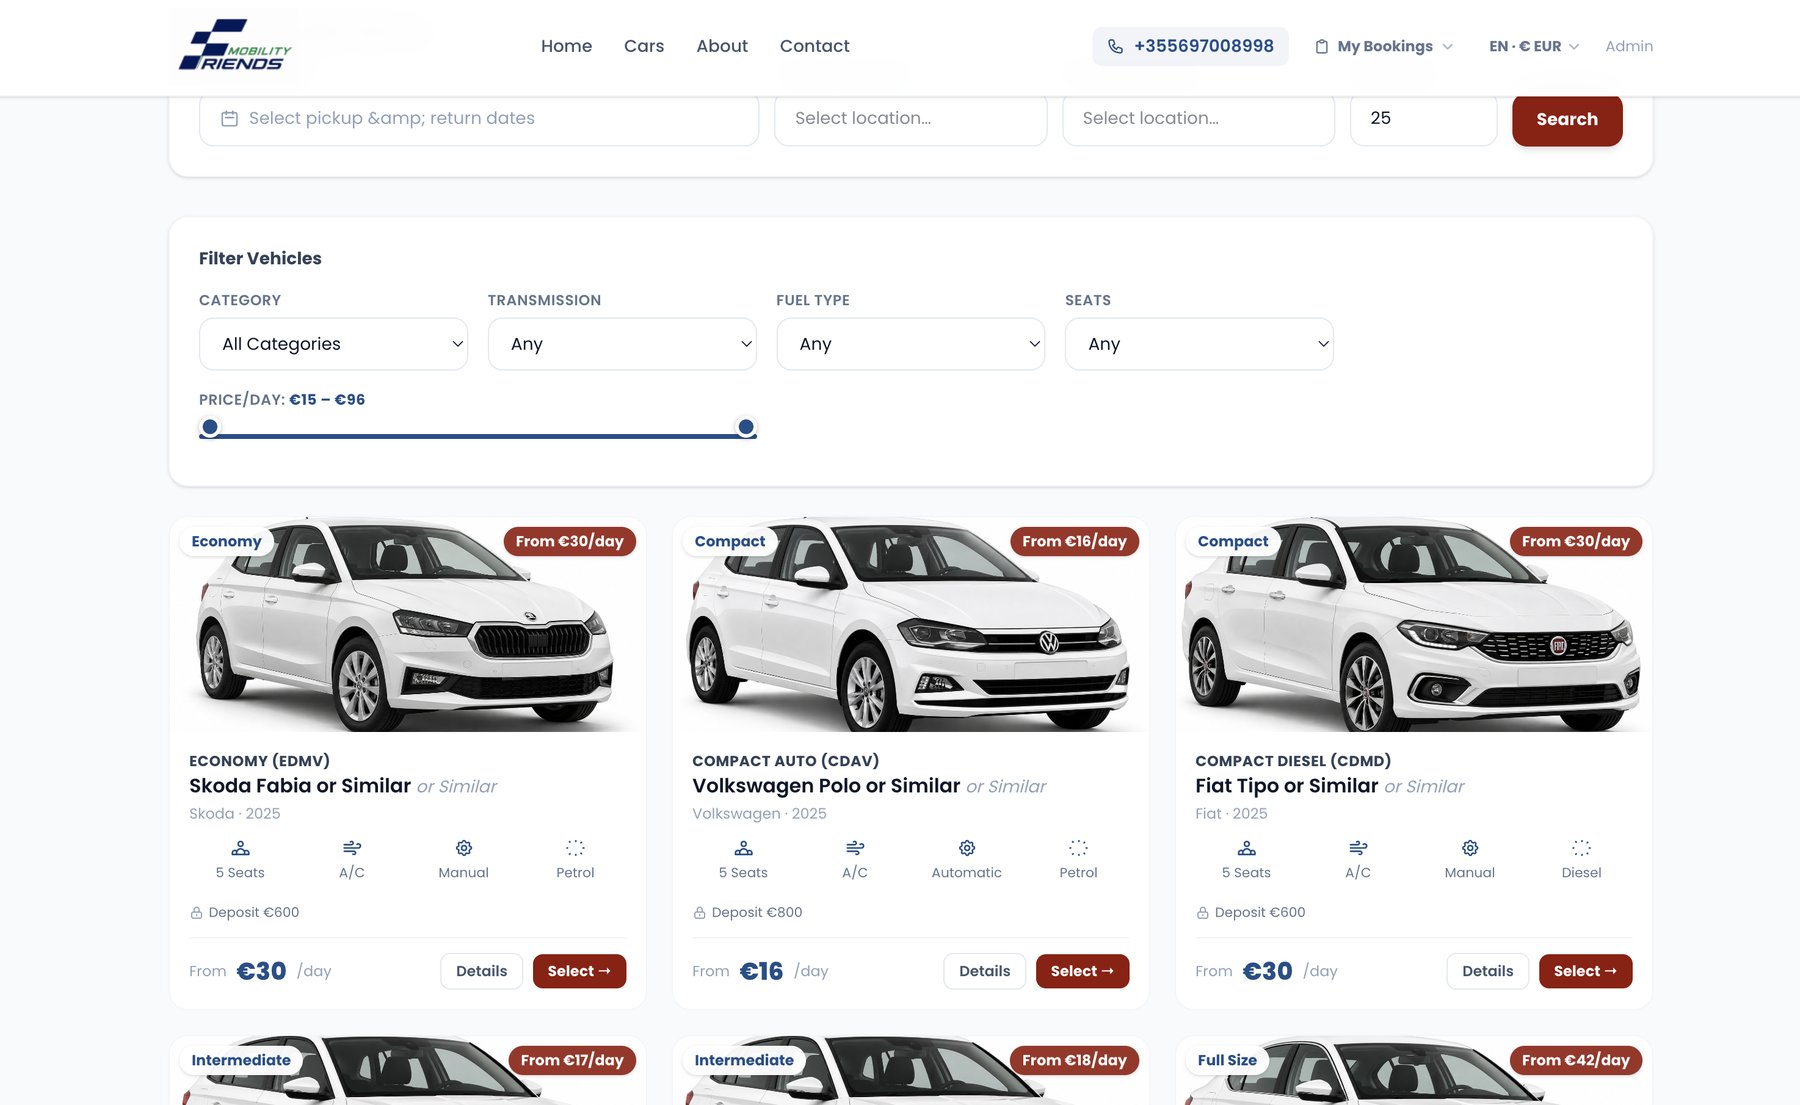Open the Cars menu item
Image resolution: width=1800 pixels, height=1105 pixels.
click(644, 46)
